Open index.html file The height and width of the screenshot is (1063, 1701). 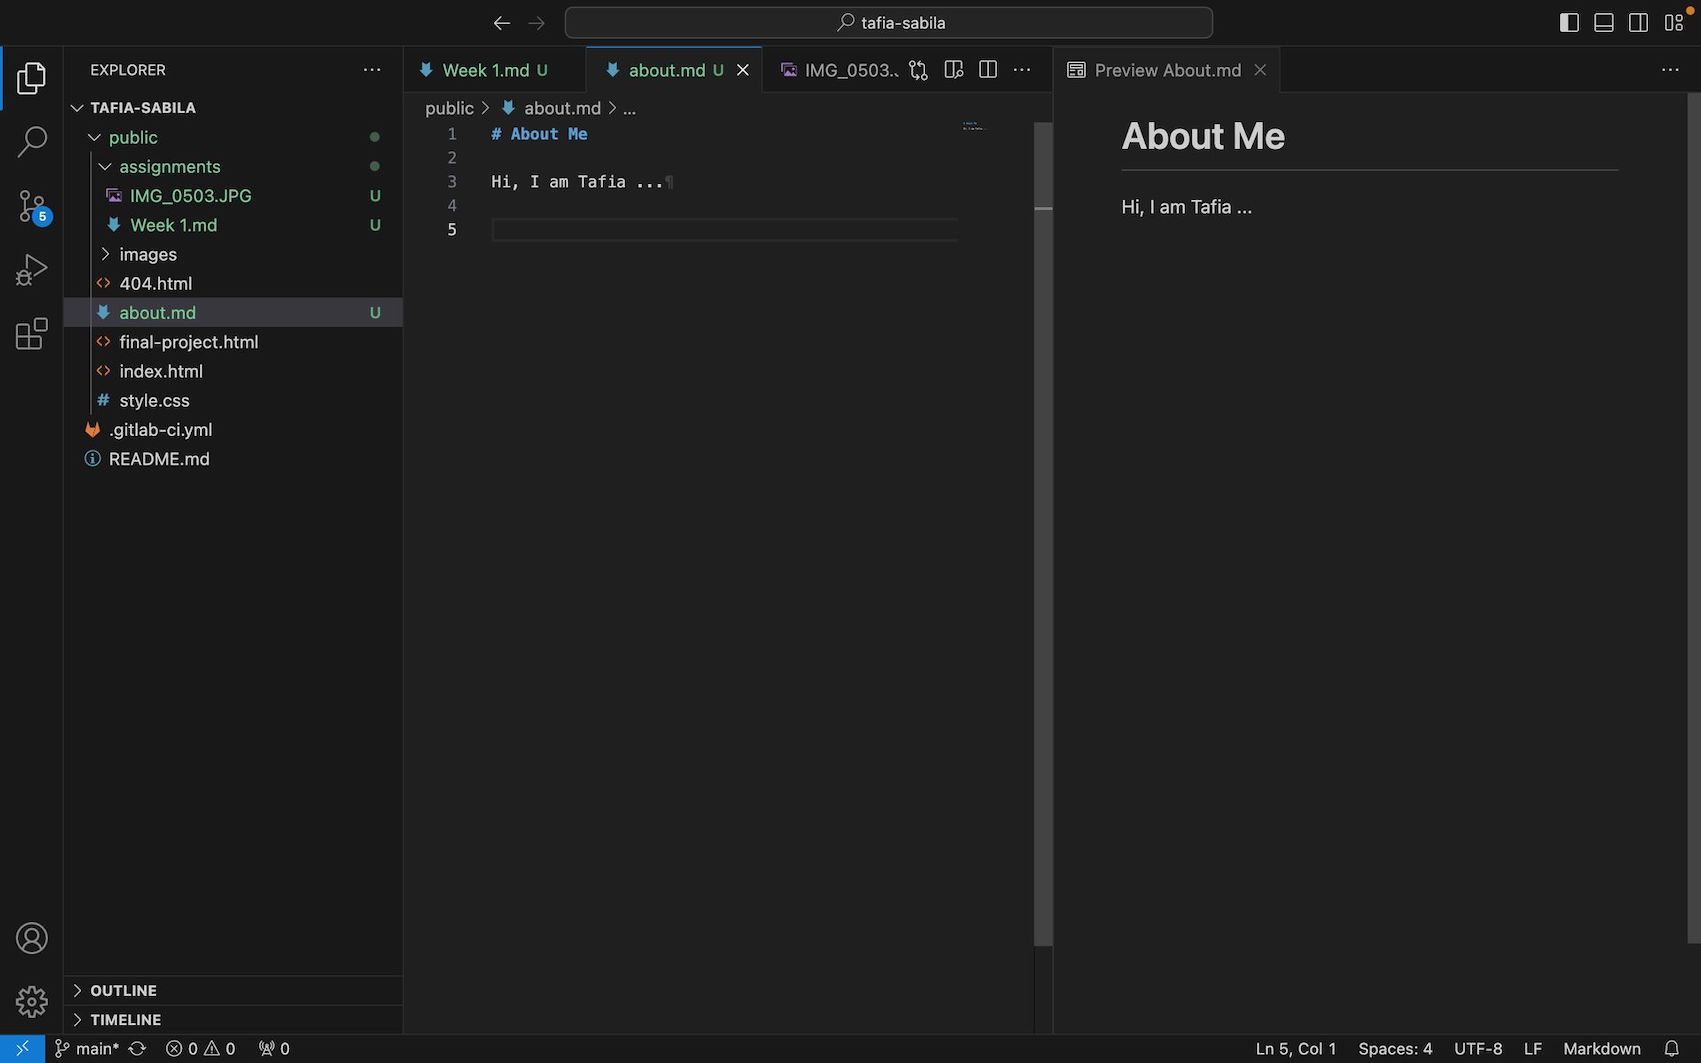[x=233, y=371]
